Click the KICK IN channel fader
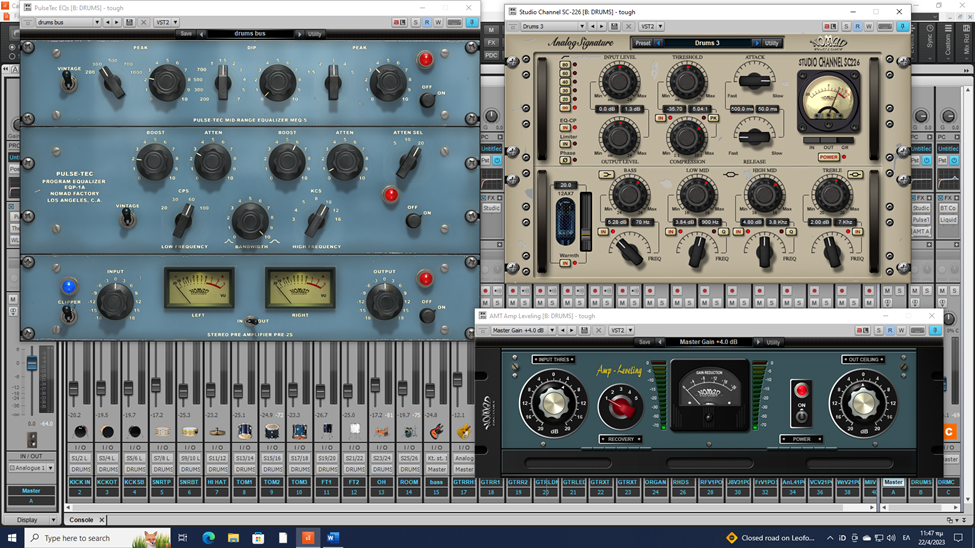 pyautogui.click(x=73, y=389)
